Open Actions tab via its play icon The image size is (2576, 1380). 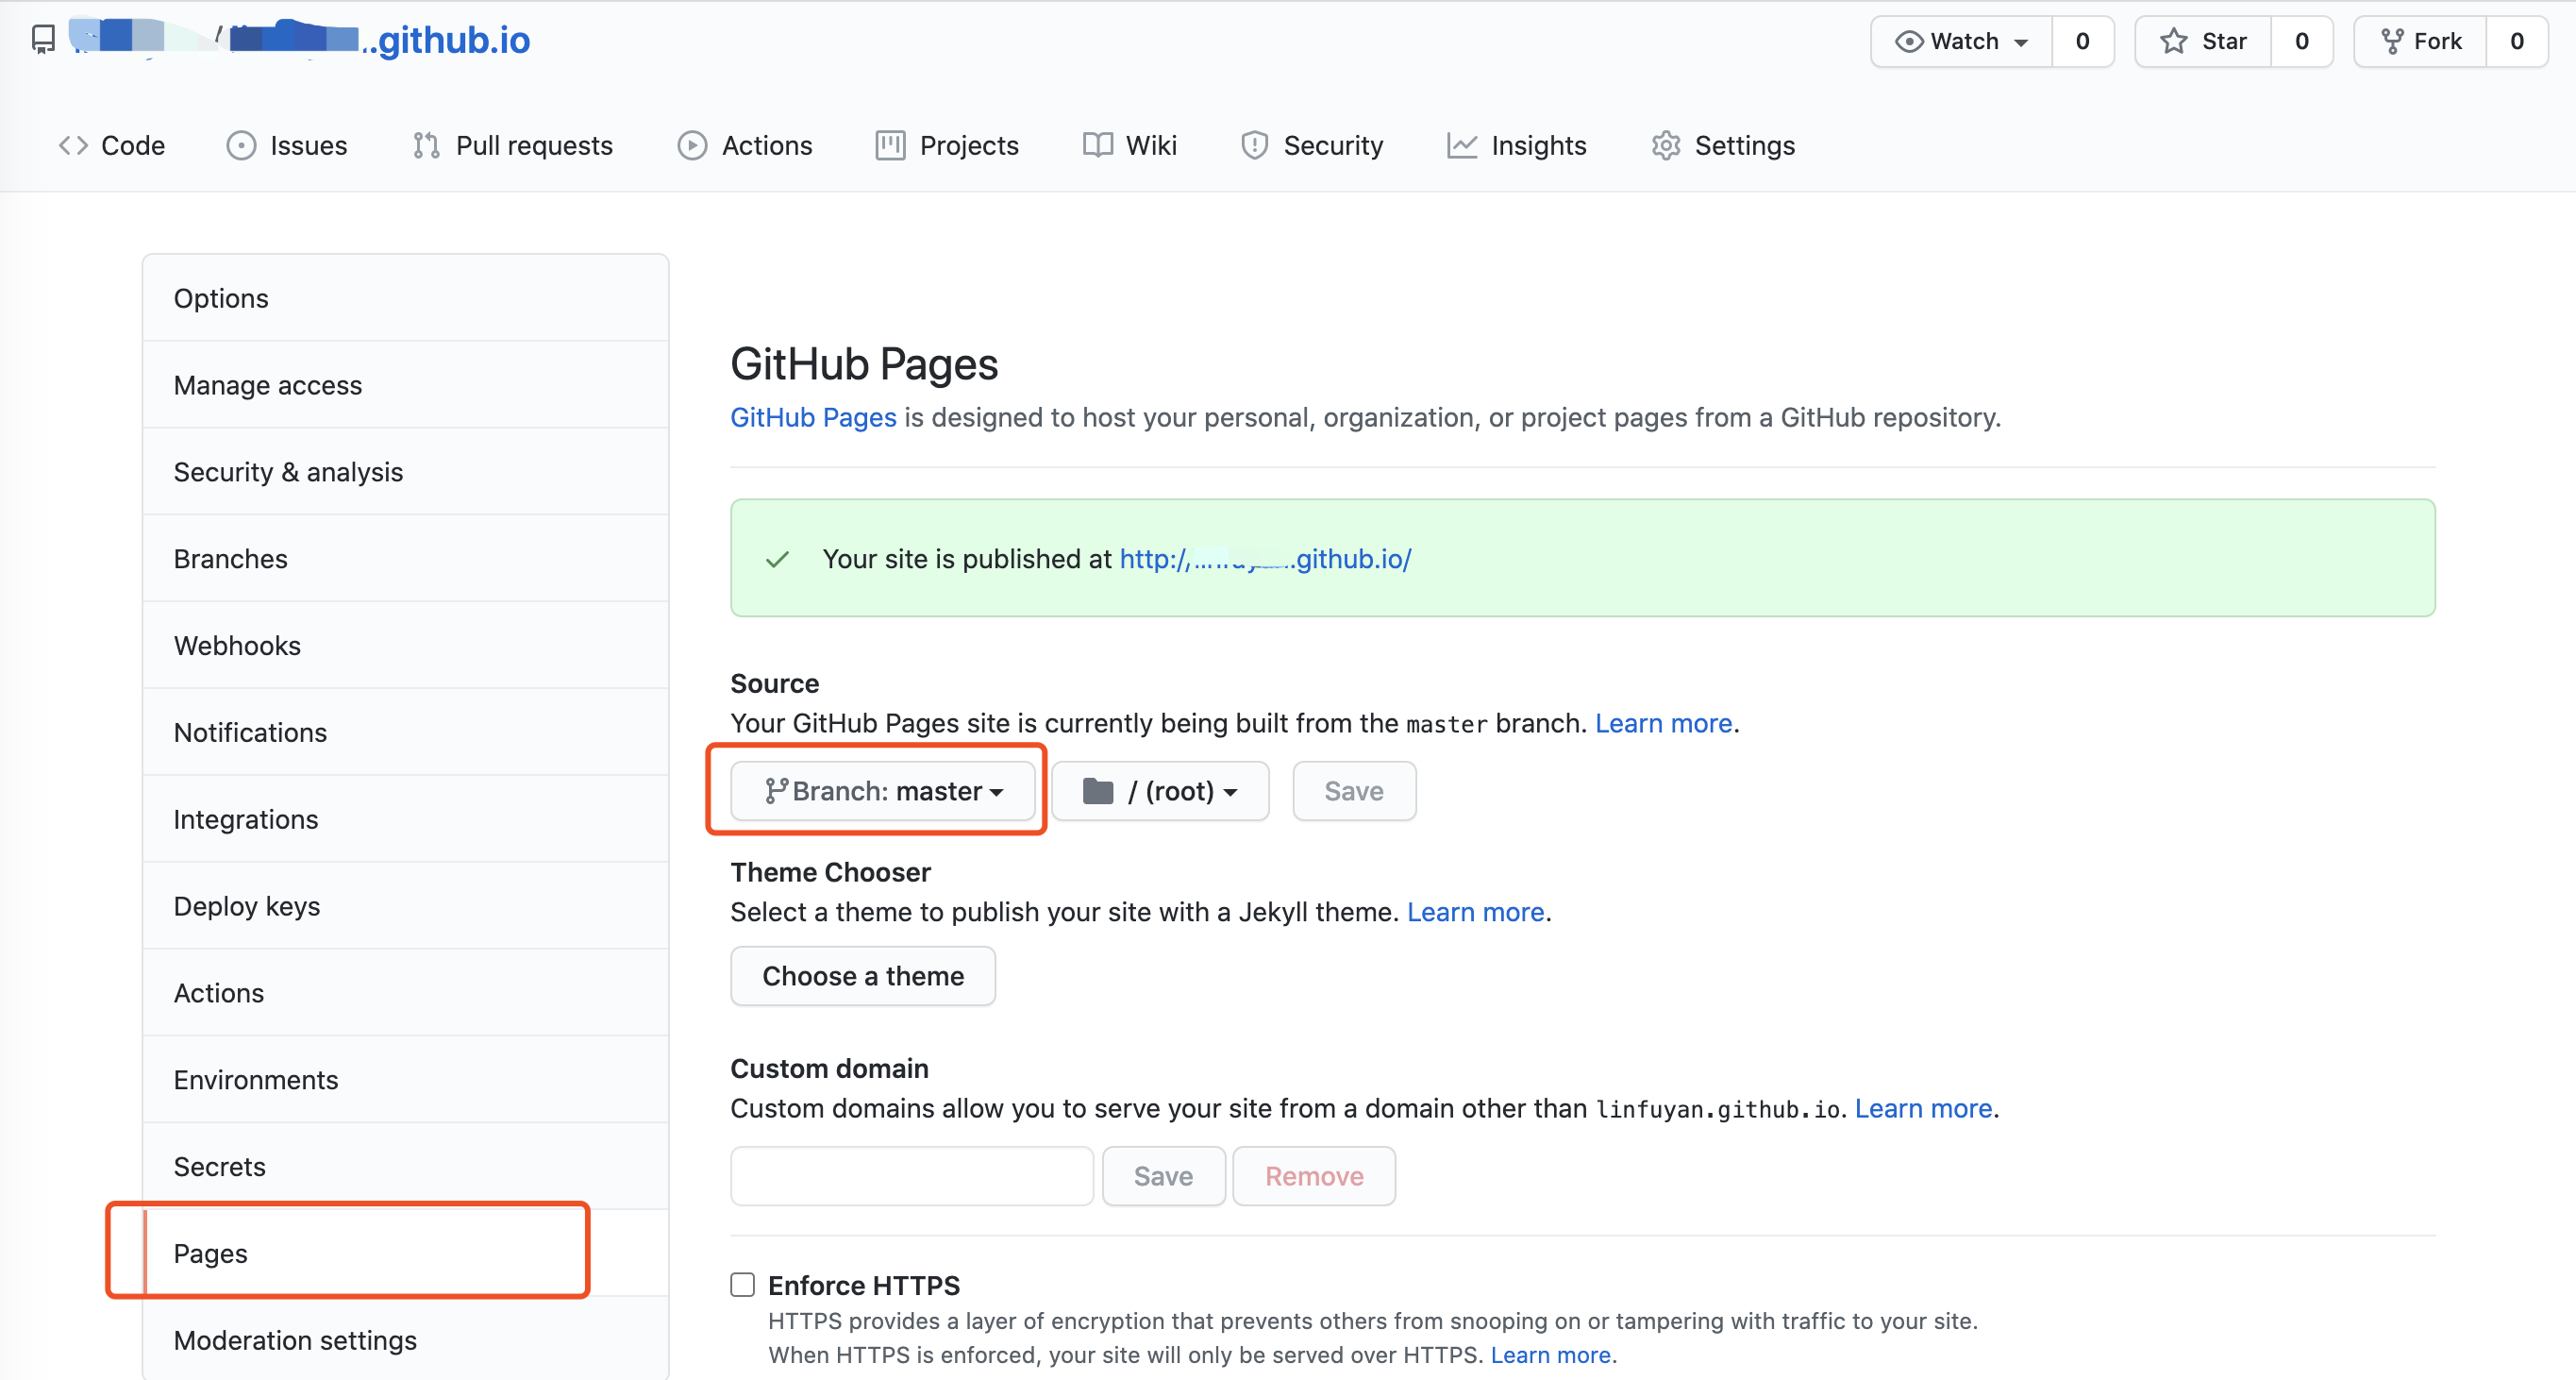(x=691, y=146)
